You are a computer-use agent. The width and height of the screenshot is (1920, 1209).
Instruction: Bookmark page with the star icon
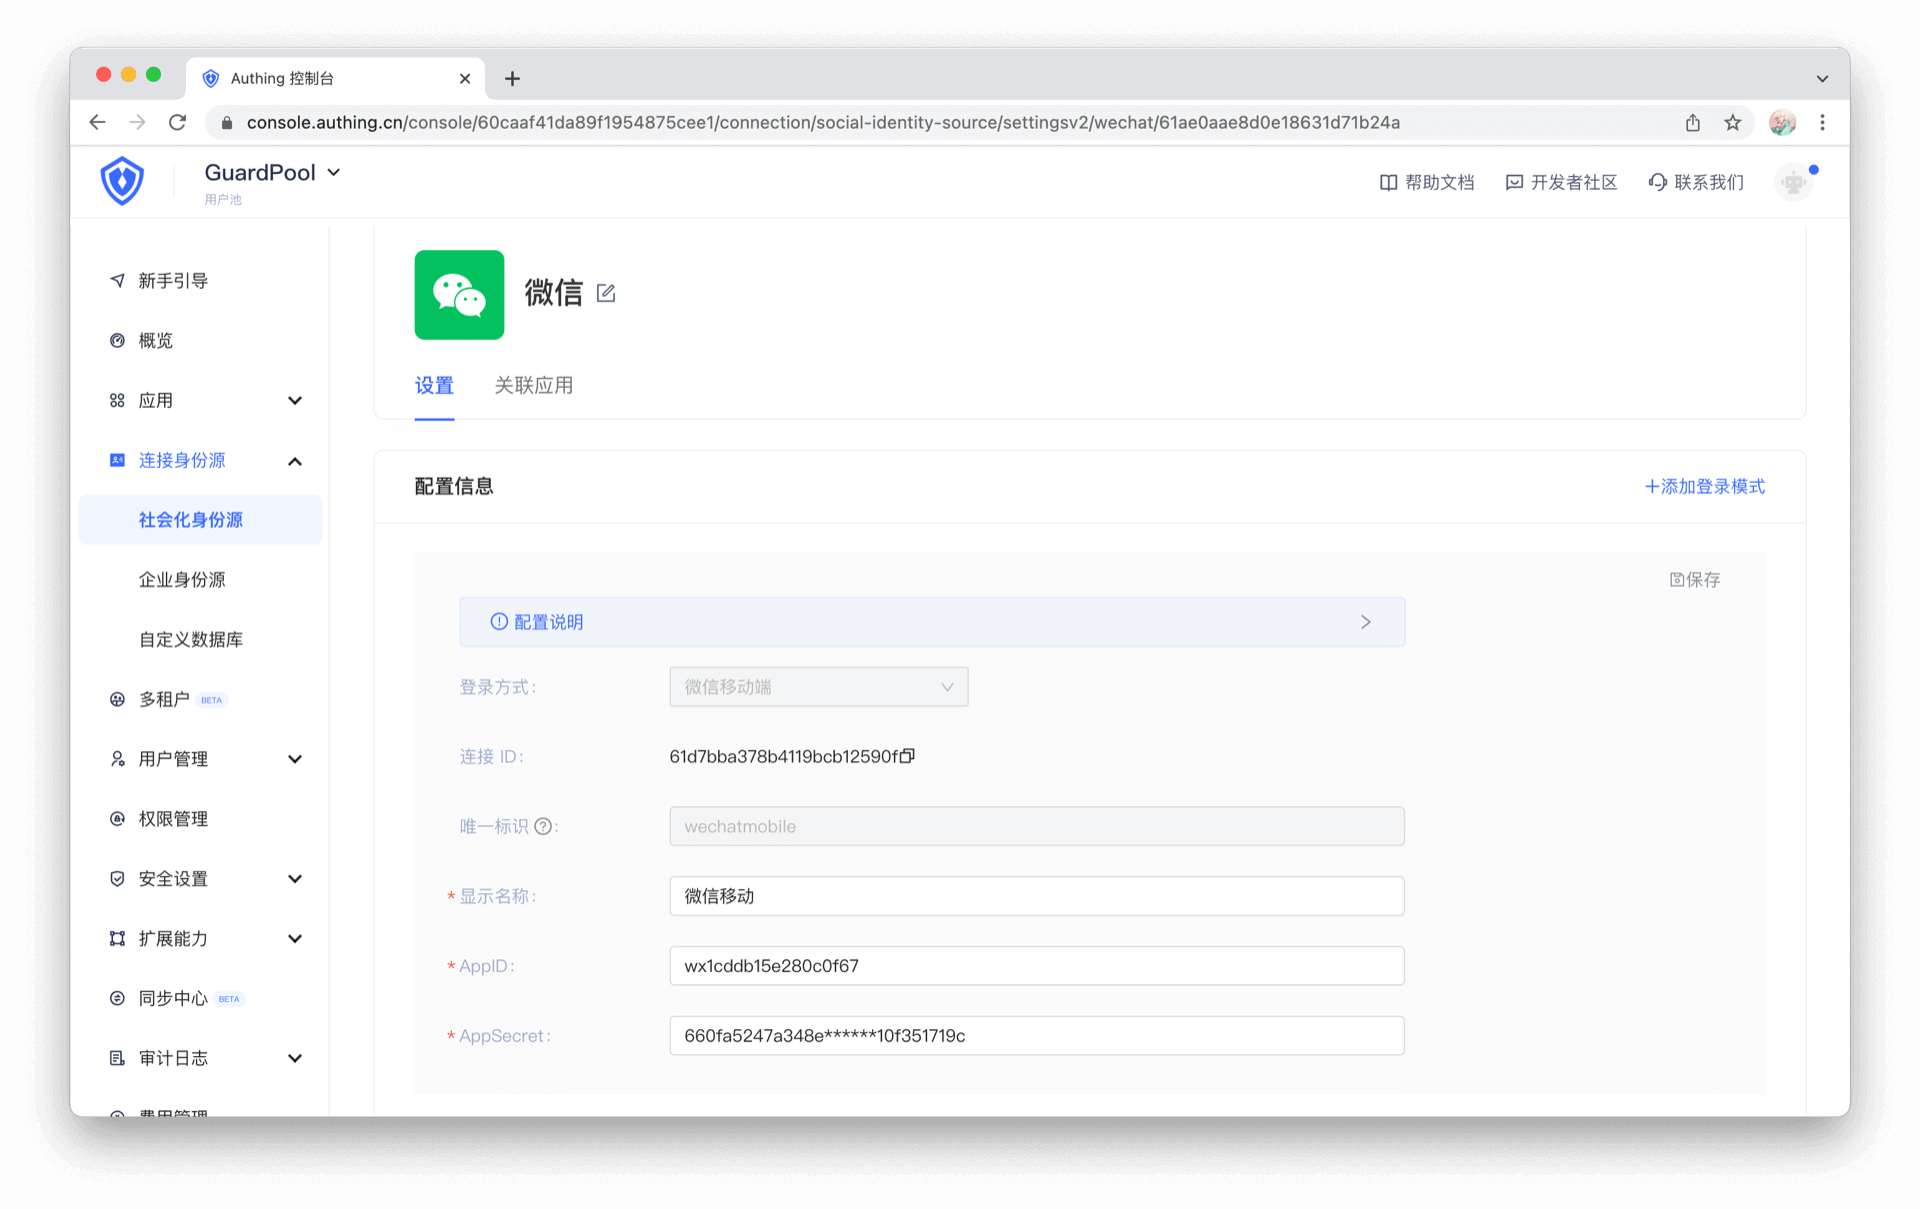[x=1732, y=122]
